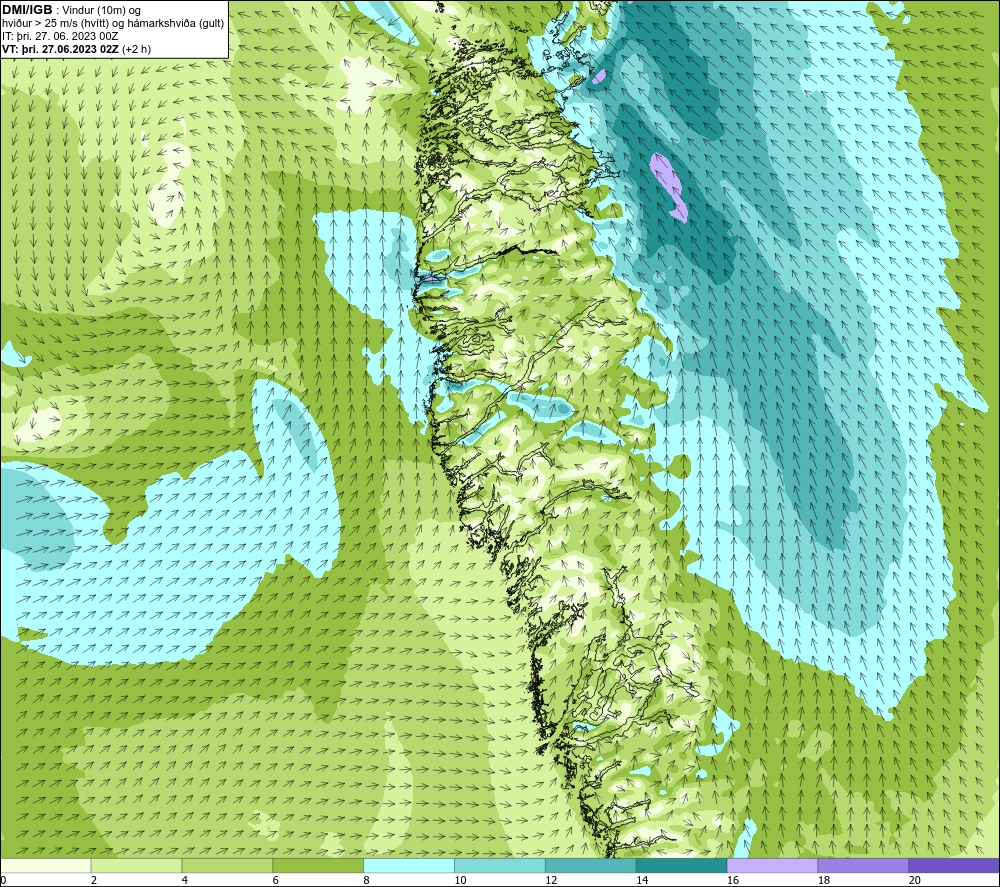Click the 2–4 m/s light green swatch

click(x=136, y=865)
